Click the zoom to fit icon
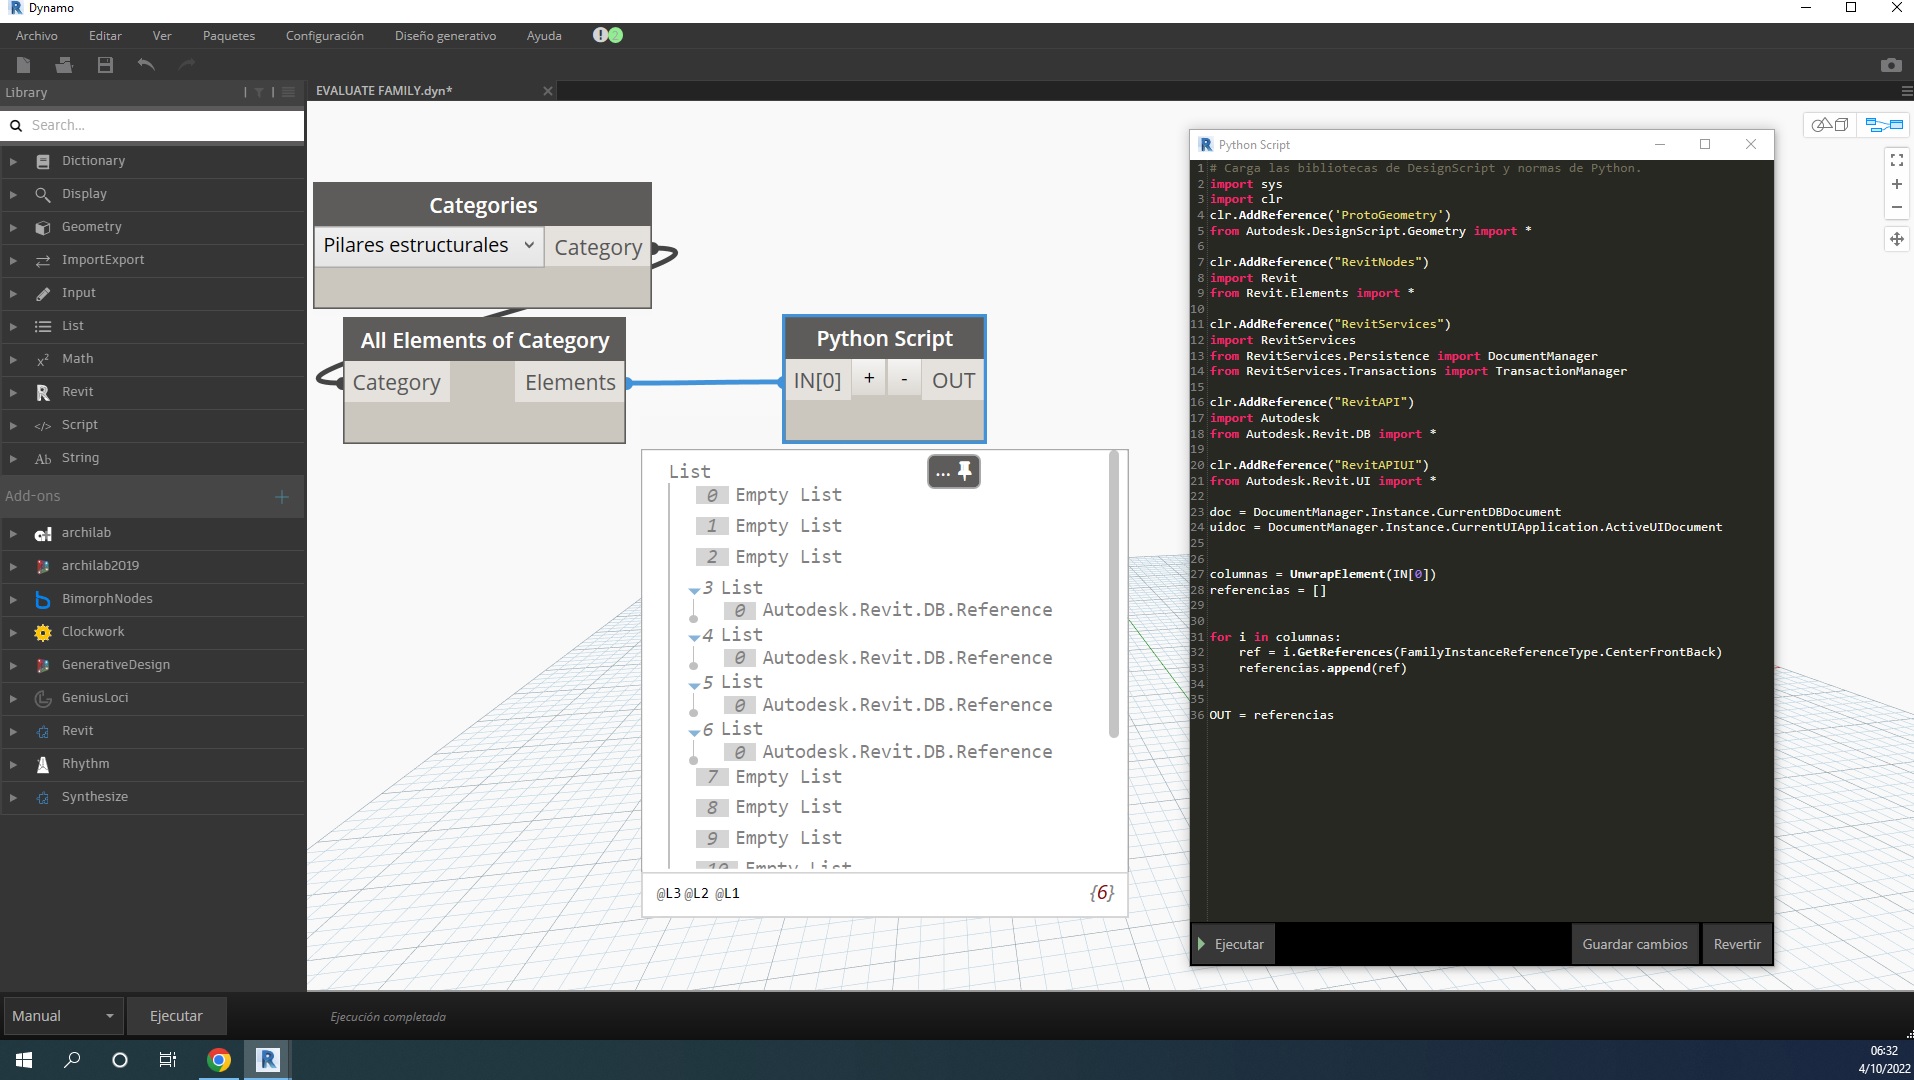 point(1896,160)
